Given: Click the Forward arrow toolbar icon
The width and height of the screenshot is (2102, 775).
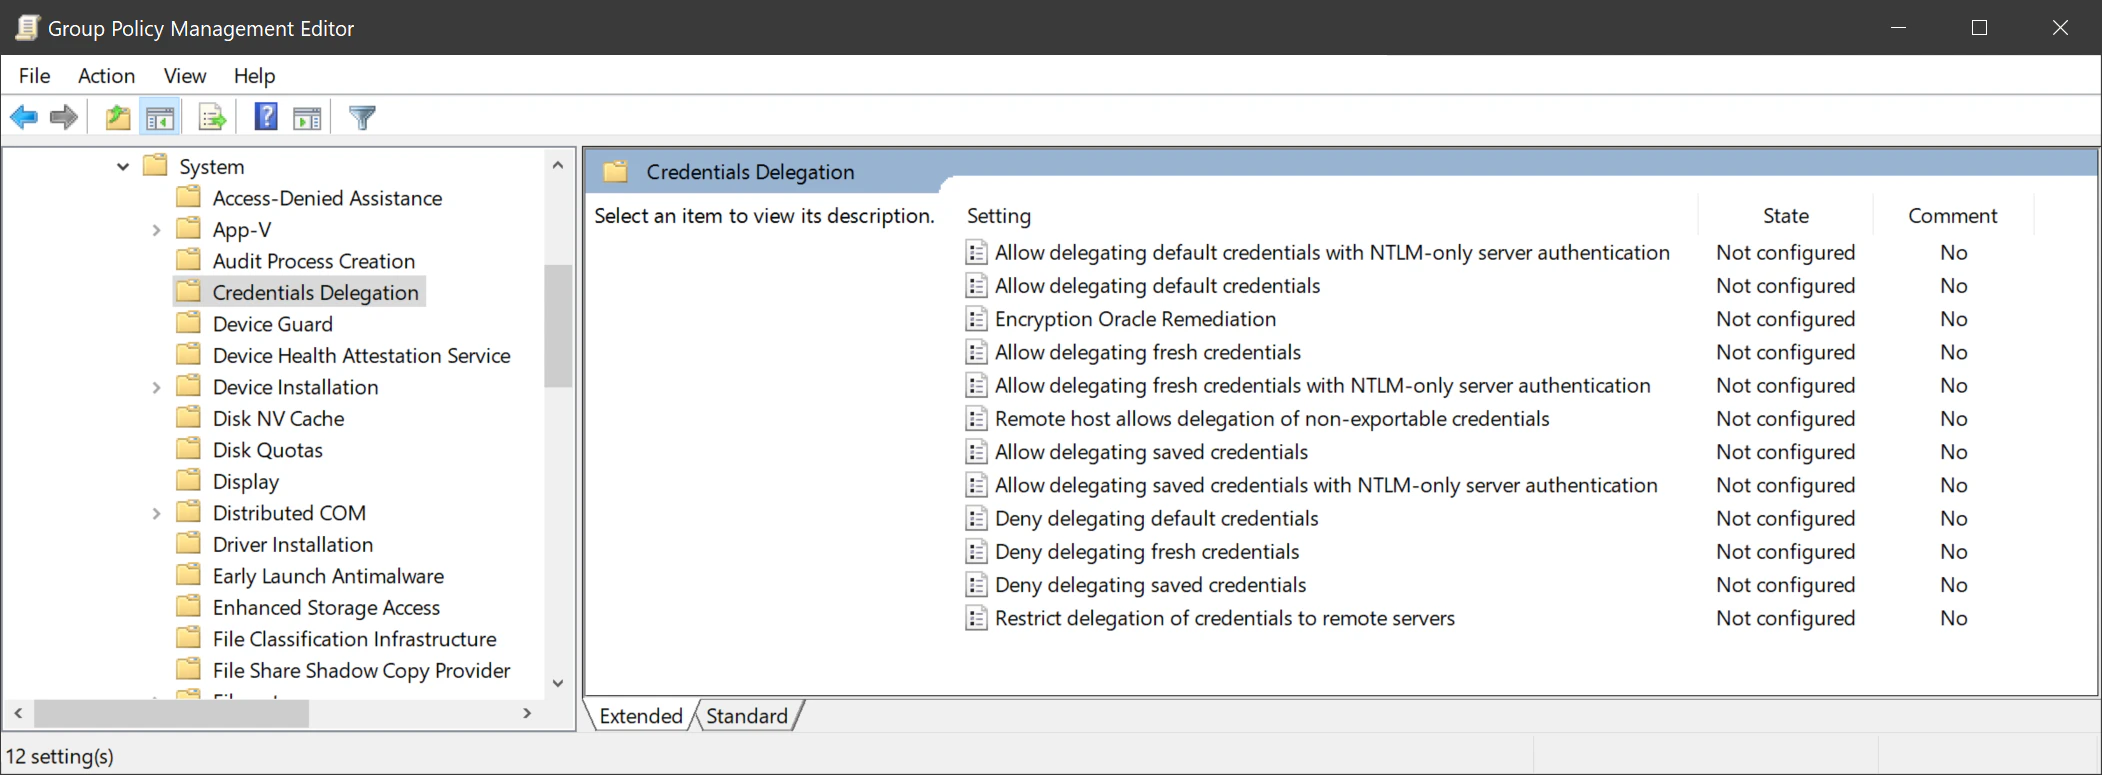Looking at the screenshot, I should click(x=64, y=118).
